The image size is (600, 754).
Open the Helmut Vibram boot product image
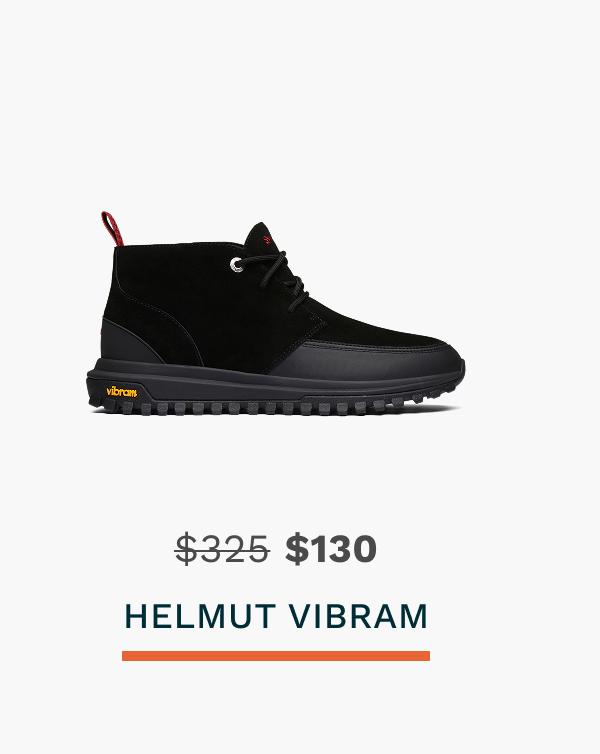[275, 314]
